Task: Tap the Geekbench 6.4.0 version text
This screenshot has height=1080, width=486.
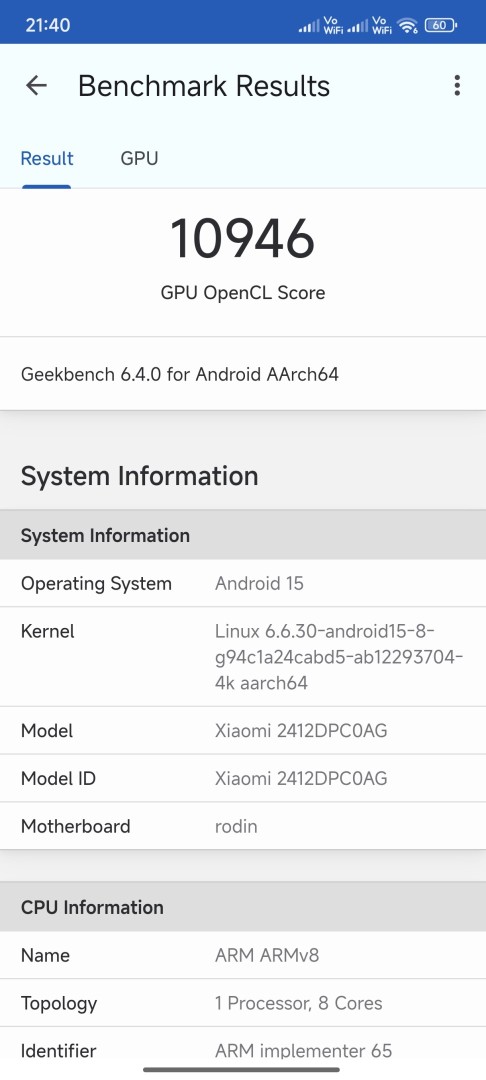Action: coord(180,375)
